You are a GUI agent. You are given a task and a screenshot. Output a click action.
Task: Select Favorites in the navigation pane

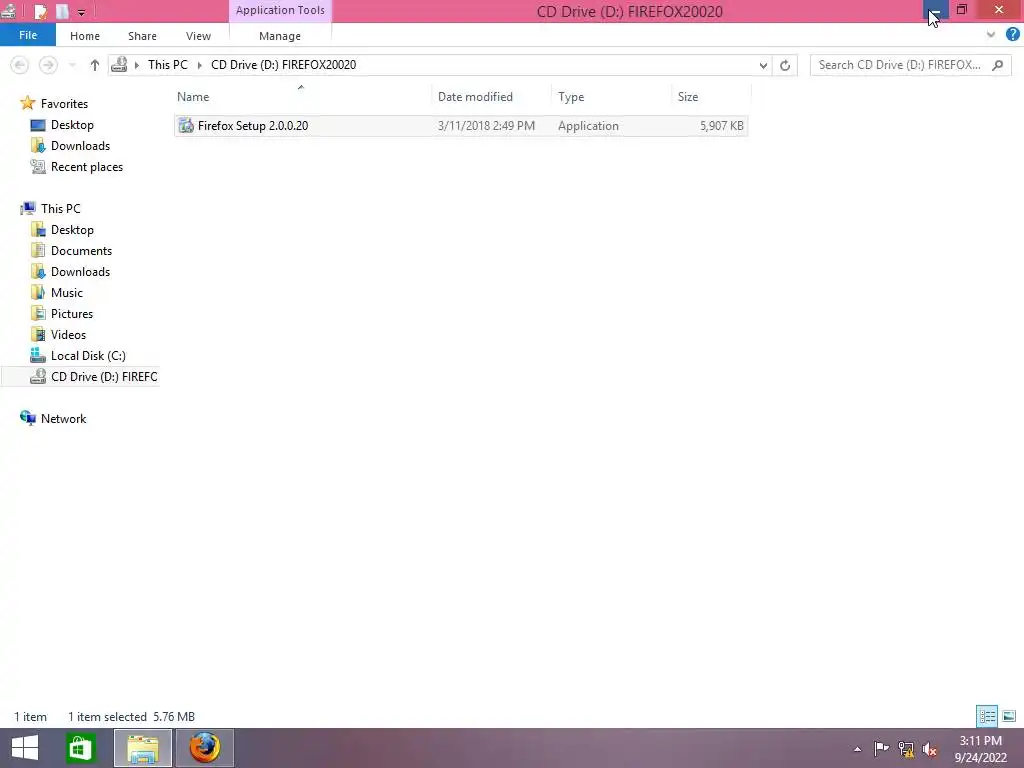point(64,104)
